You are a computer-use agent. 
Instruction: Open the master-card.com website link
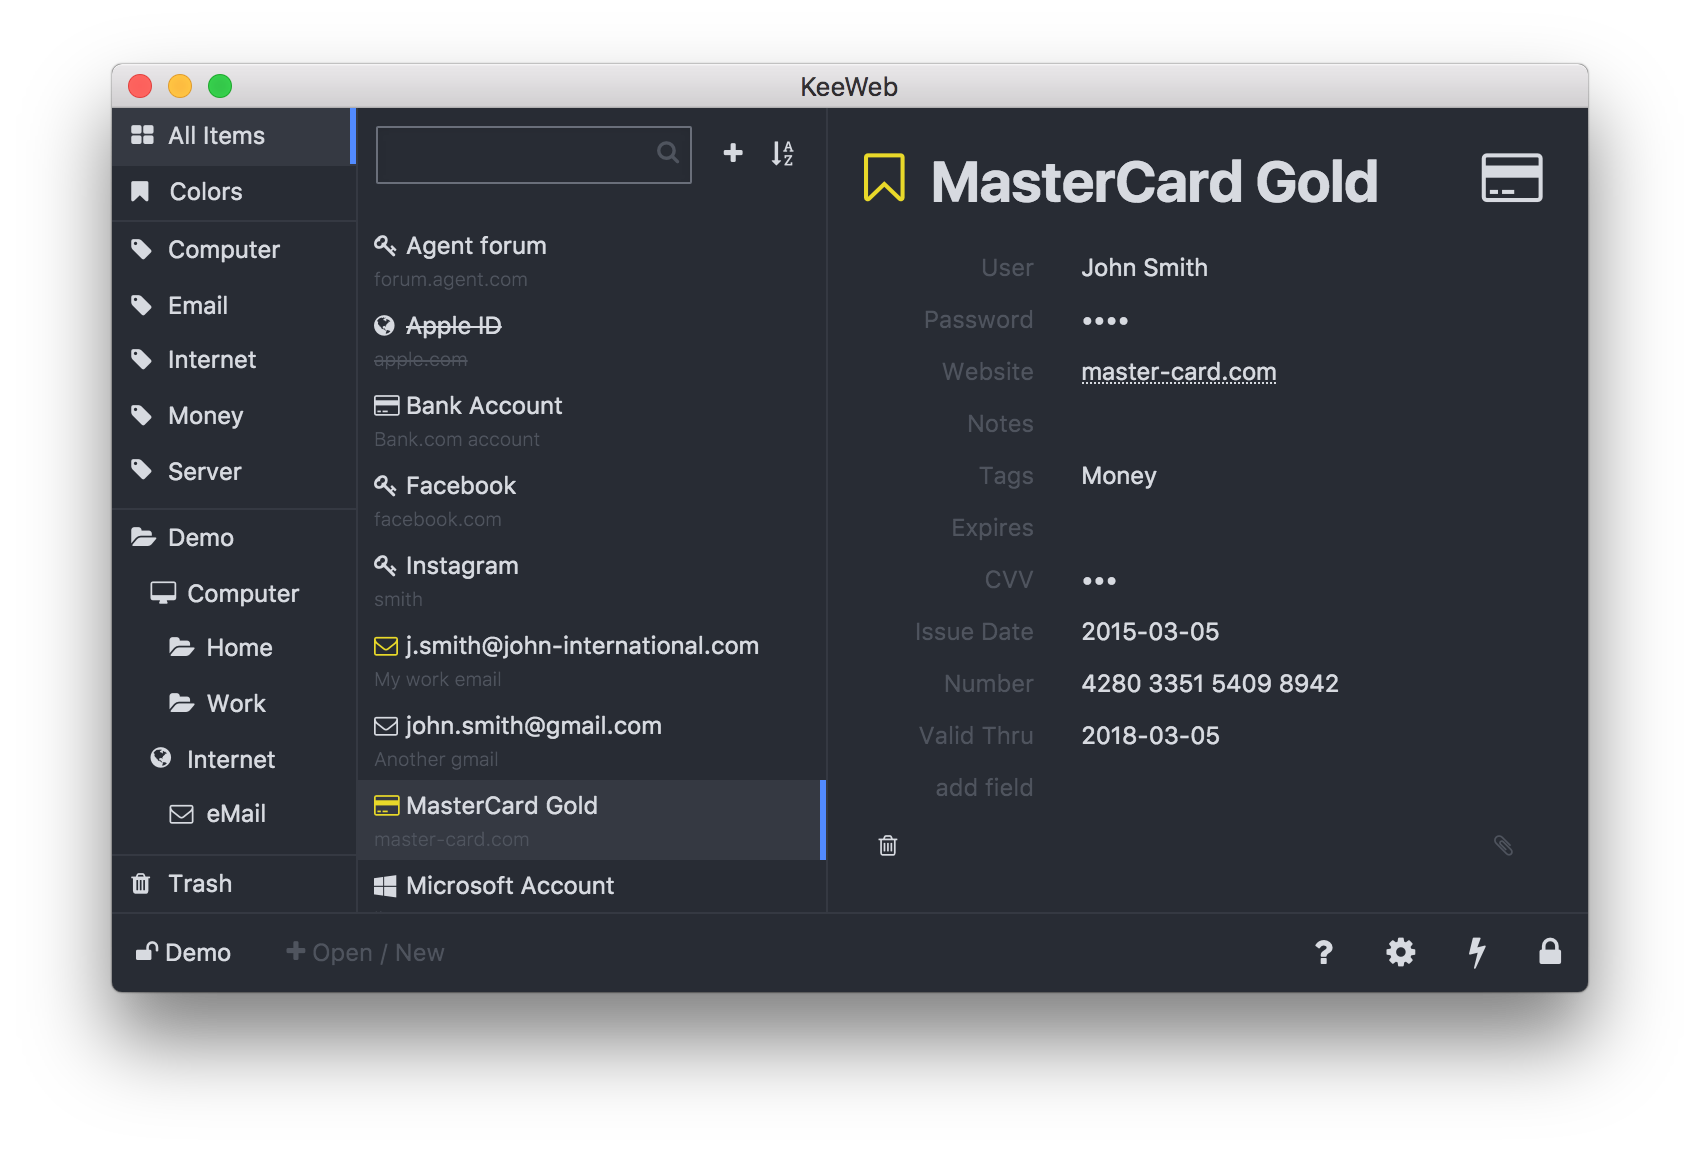1179,372
